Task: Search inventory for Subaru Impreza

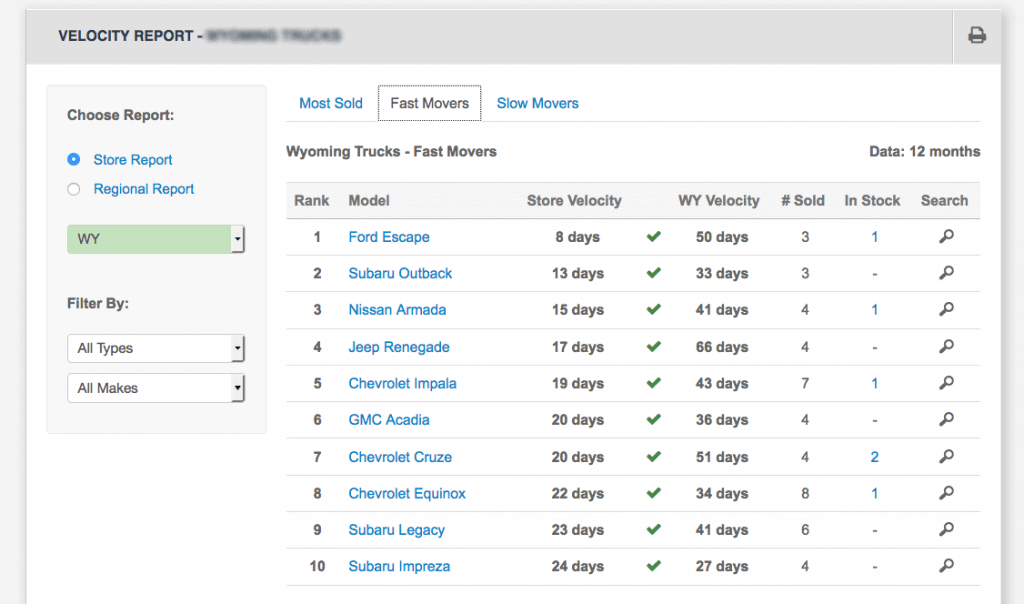Action: (946, 566)
